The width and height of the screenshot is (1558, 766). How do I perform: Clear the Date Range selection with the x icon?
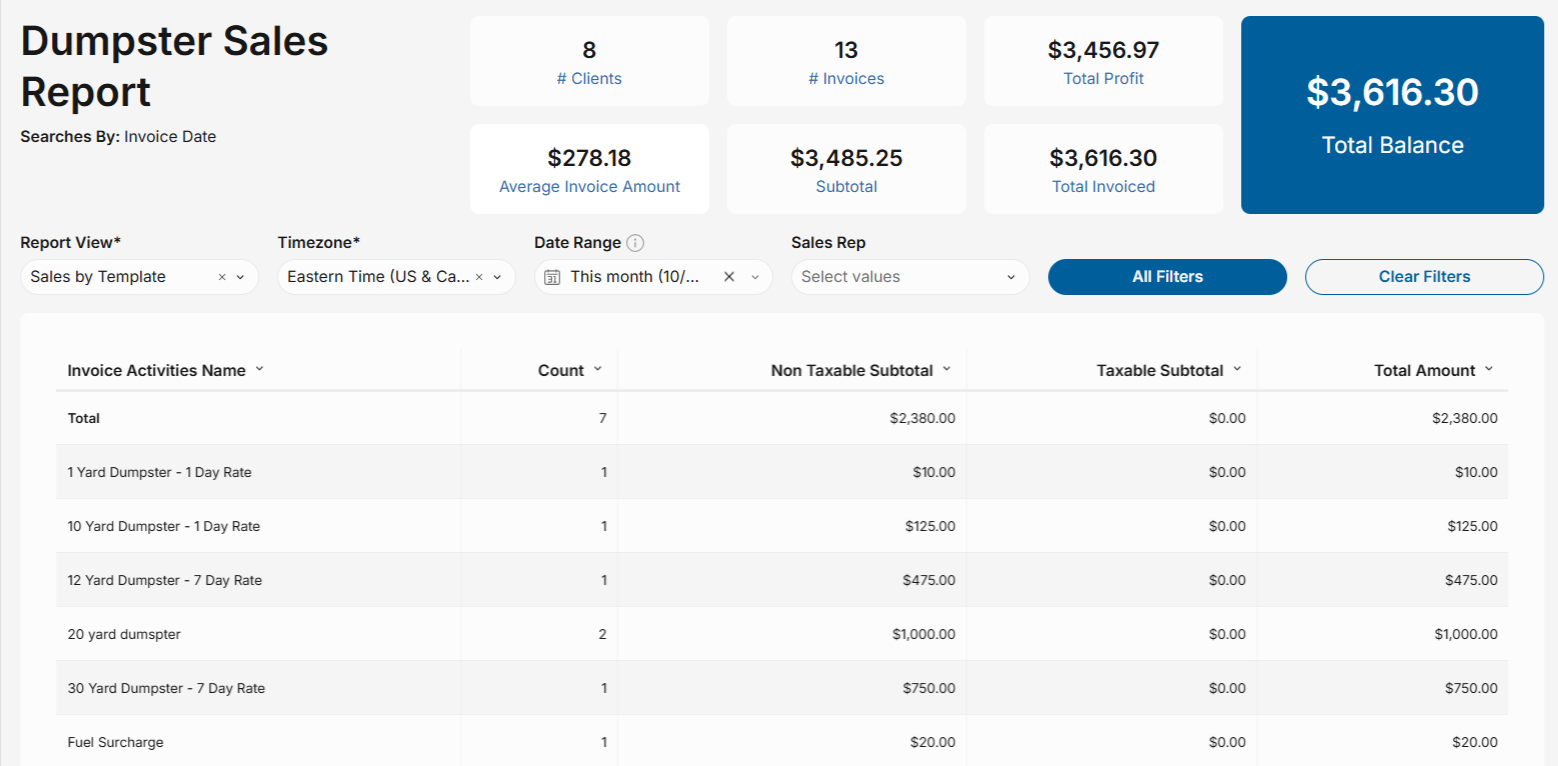pyautogui.click(x=729, y=277)
